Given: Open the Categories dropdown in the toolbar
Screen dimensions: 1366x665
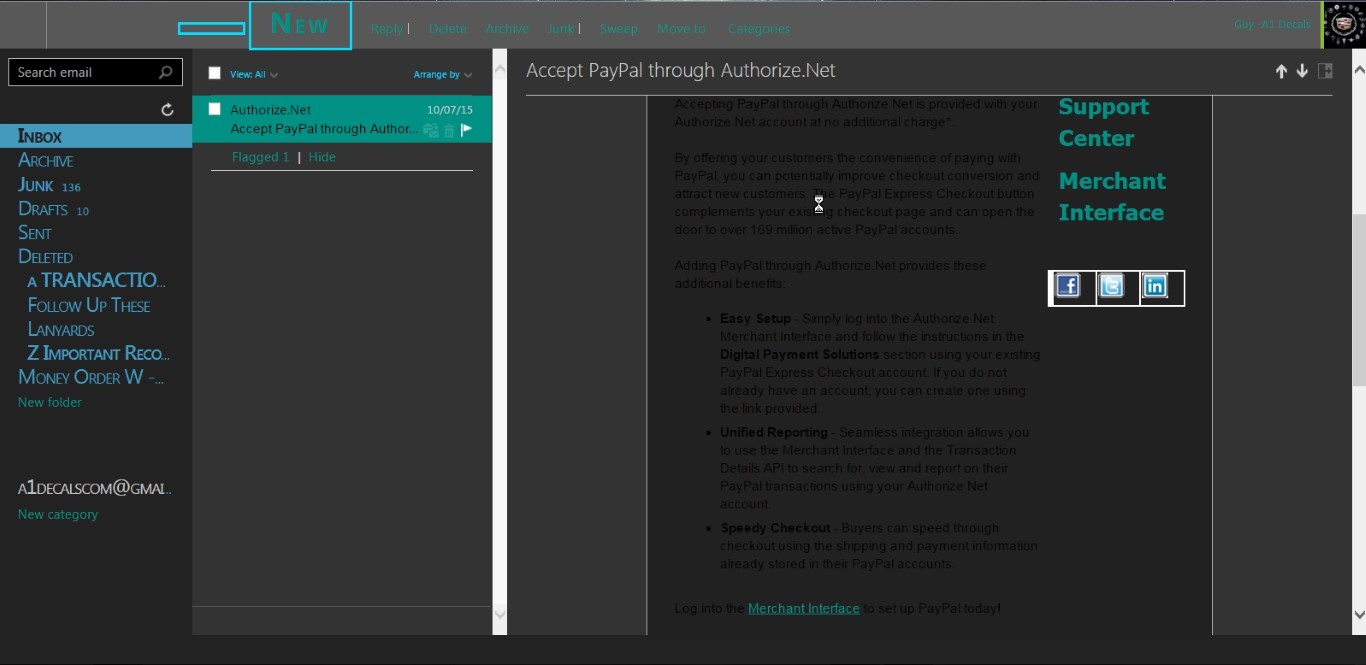Looking at the screenshot, I should coord(759,29).
